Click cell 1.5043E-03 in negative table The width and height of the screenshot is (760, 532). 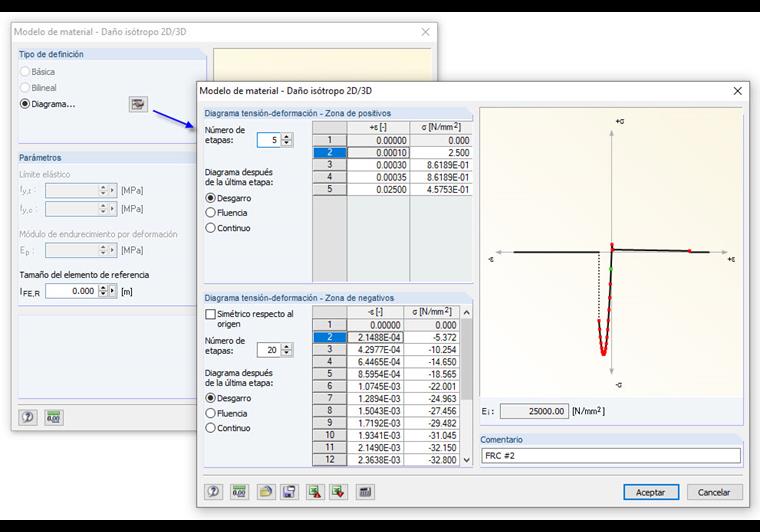coord(375,410)
